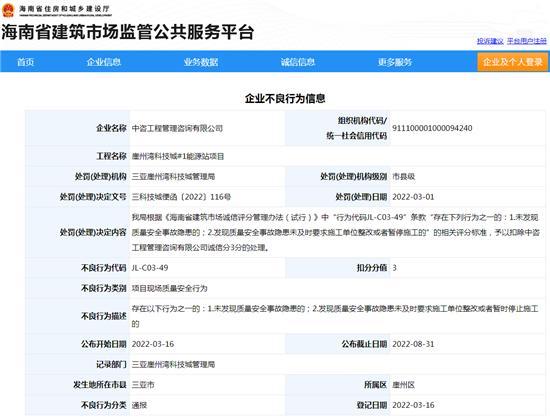The height and width of the screenshot is (417, 550).
Task: Select credit code 911100001000094240
Action: point(432,128)
